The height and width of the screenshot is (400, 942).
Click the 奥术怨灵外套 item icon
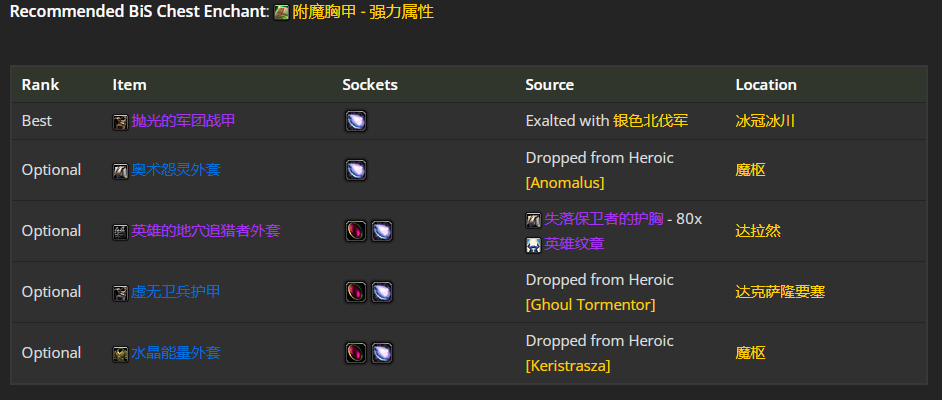click(121, 171)
